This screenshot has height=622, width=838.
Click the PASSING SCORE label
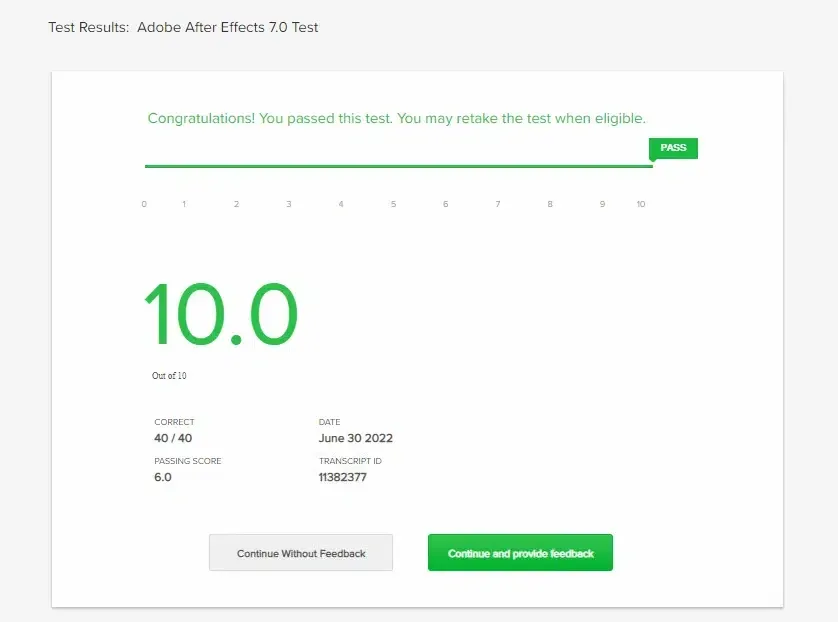click(188, 461)
